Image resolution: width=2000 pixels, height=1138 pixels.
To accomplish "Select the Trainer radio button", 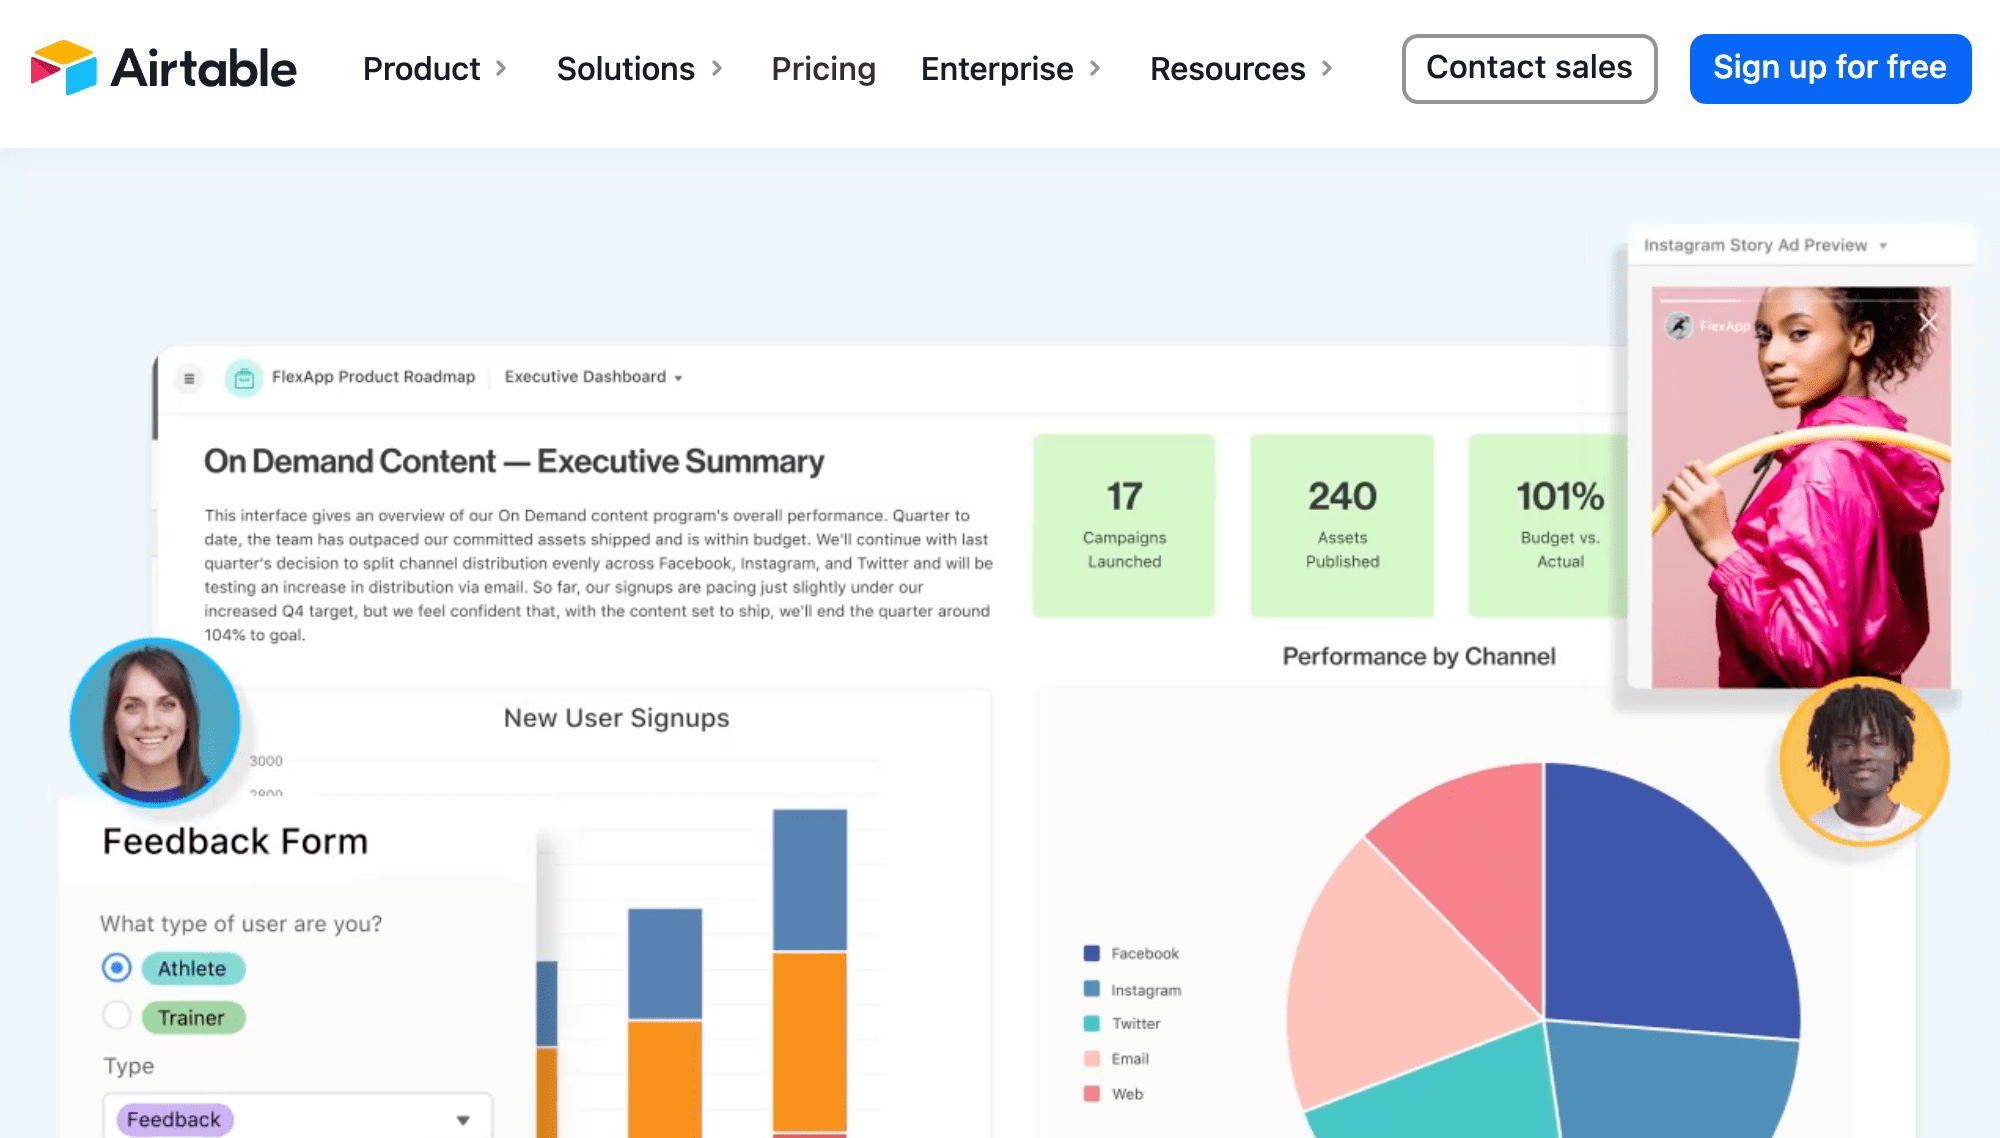I will [117, 1016].
